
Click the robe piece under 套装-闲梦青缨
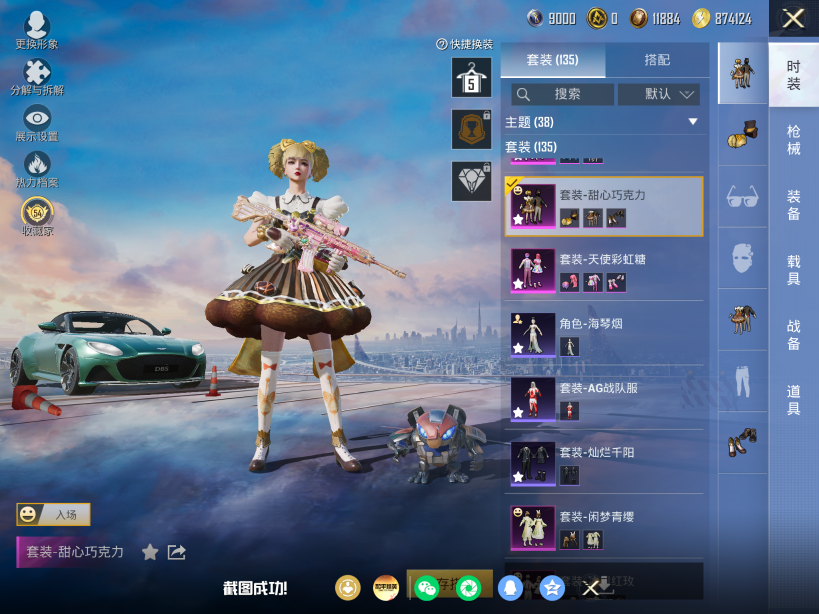tap(593, 540)
